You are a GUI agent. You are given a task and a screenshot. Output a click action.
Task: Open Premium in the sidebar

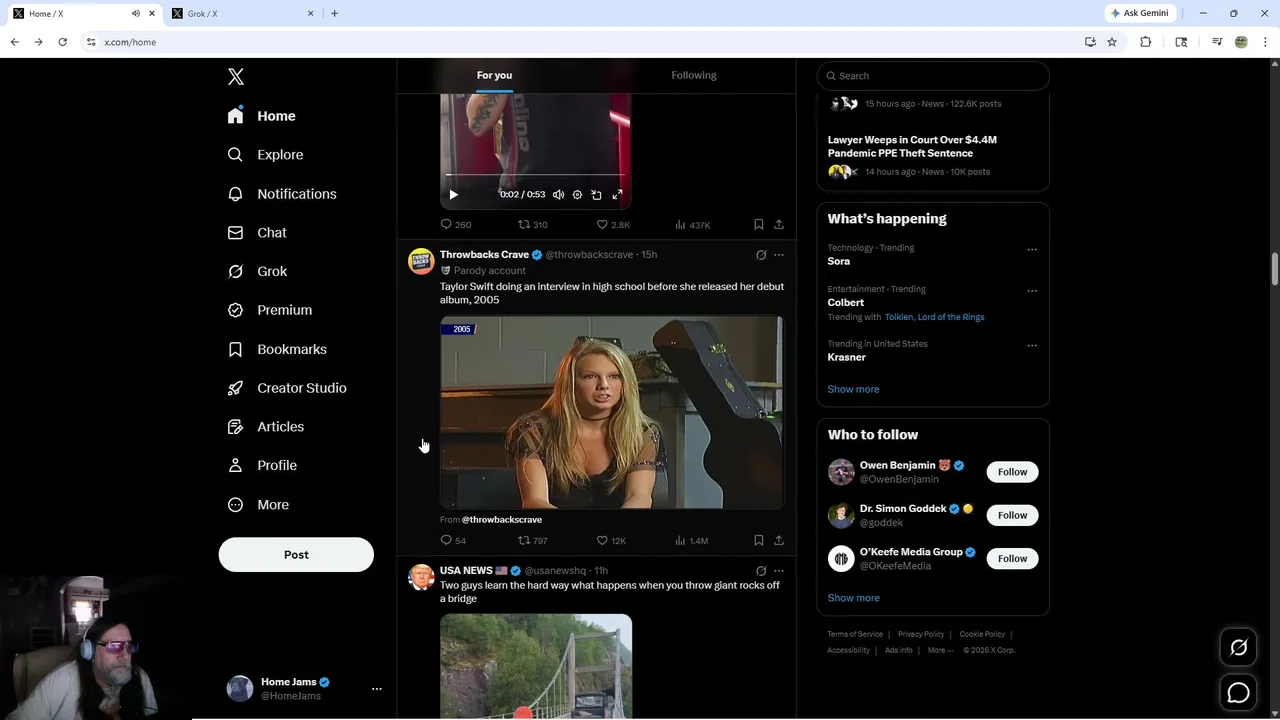coord(270,310)
